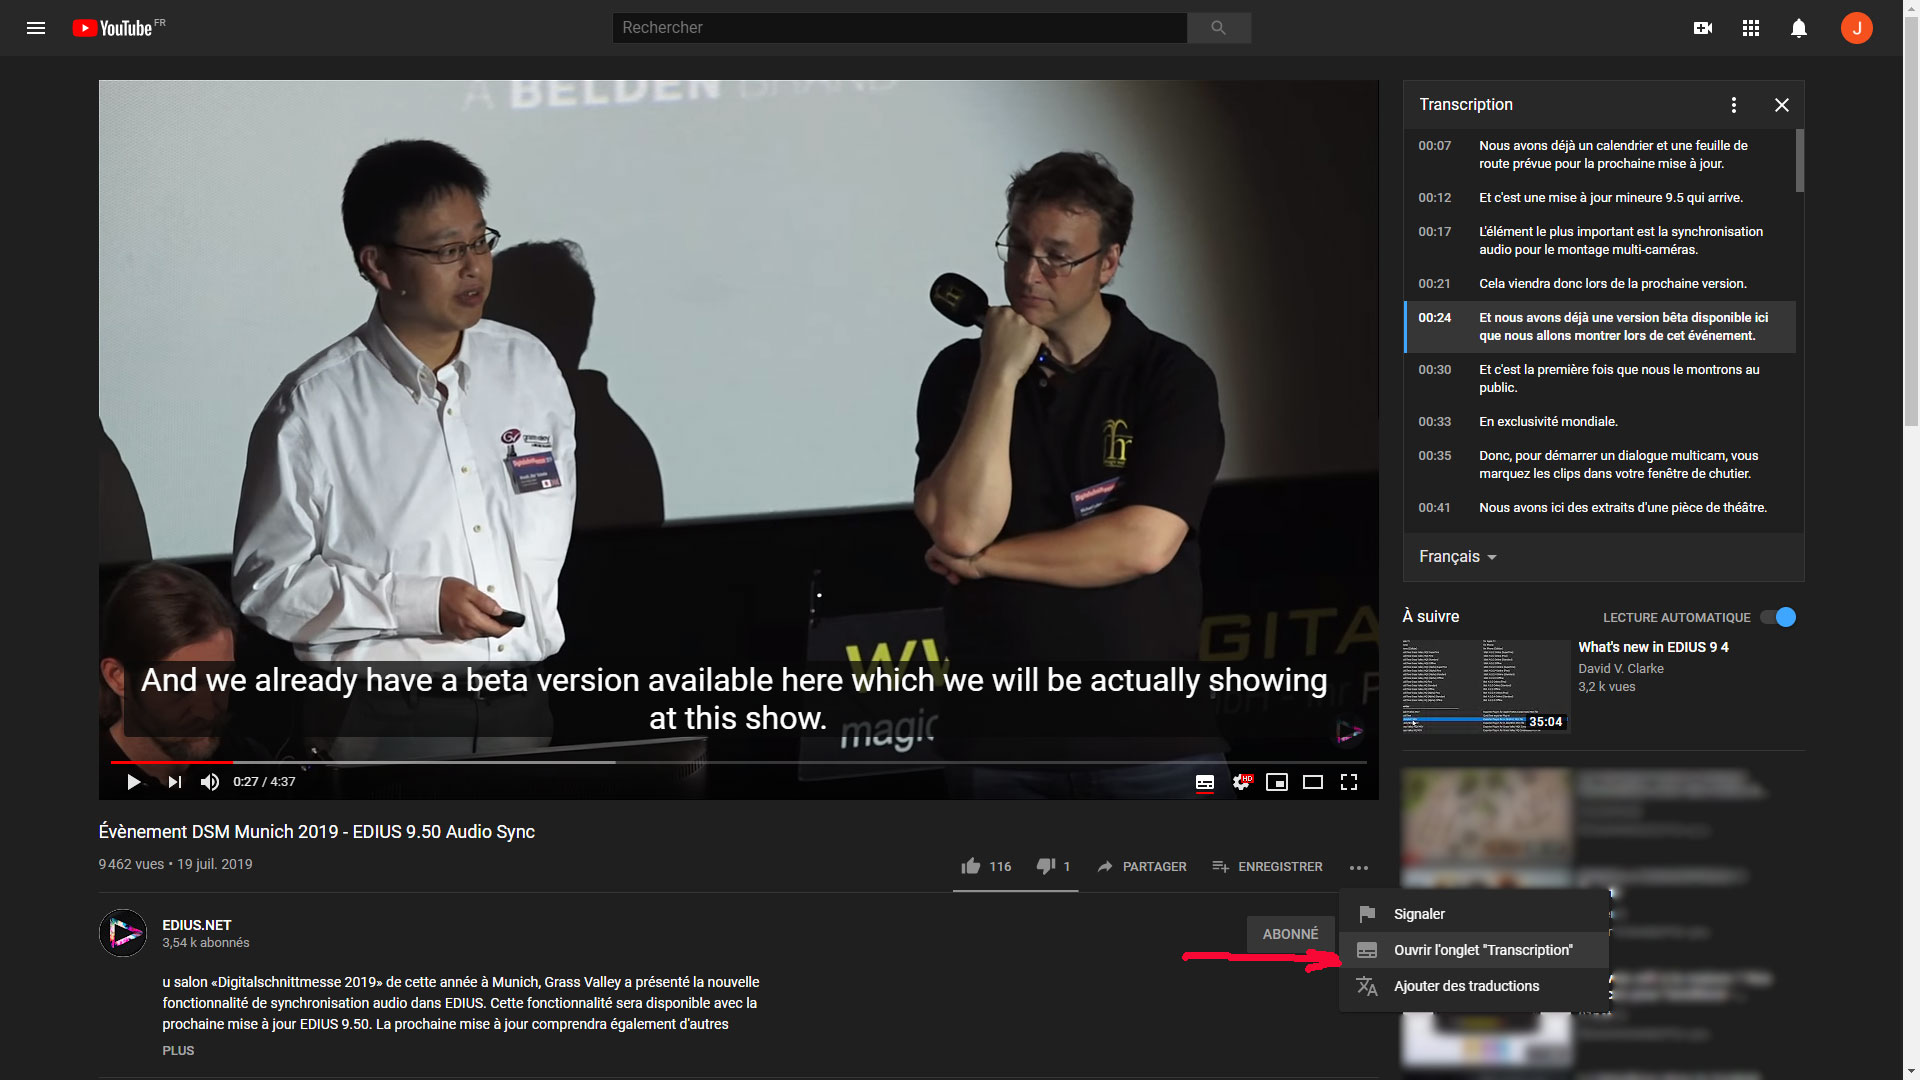
Task: Open the account avatar menu
Action: coord(1856,28)
